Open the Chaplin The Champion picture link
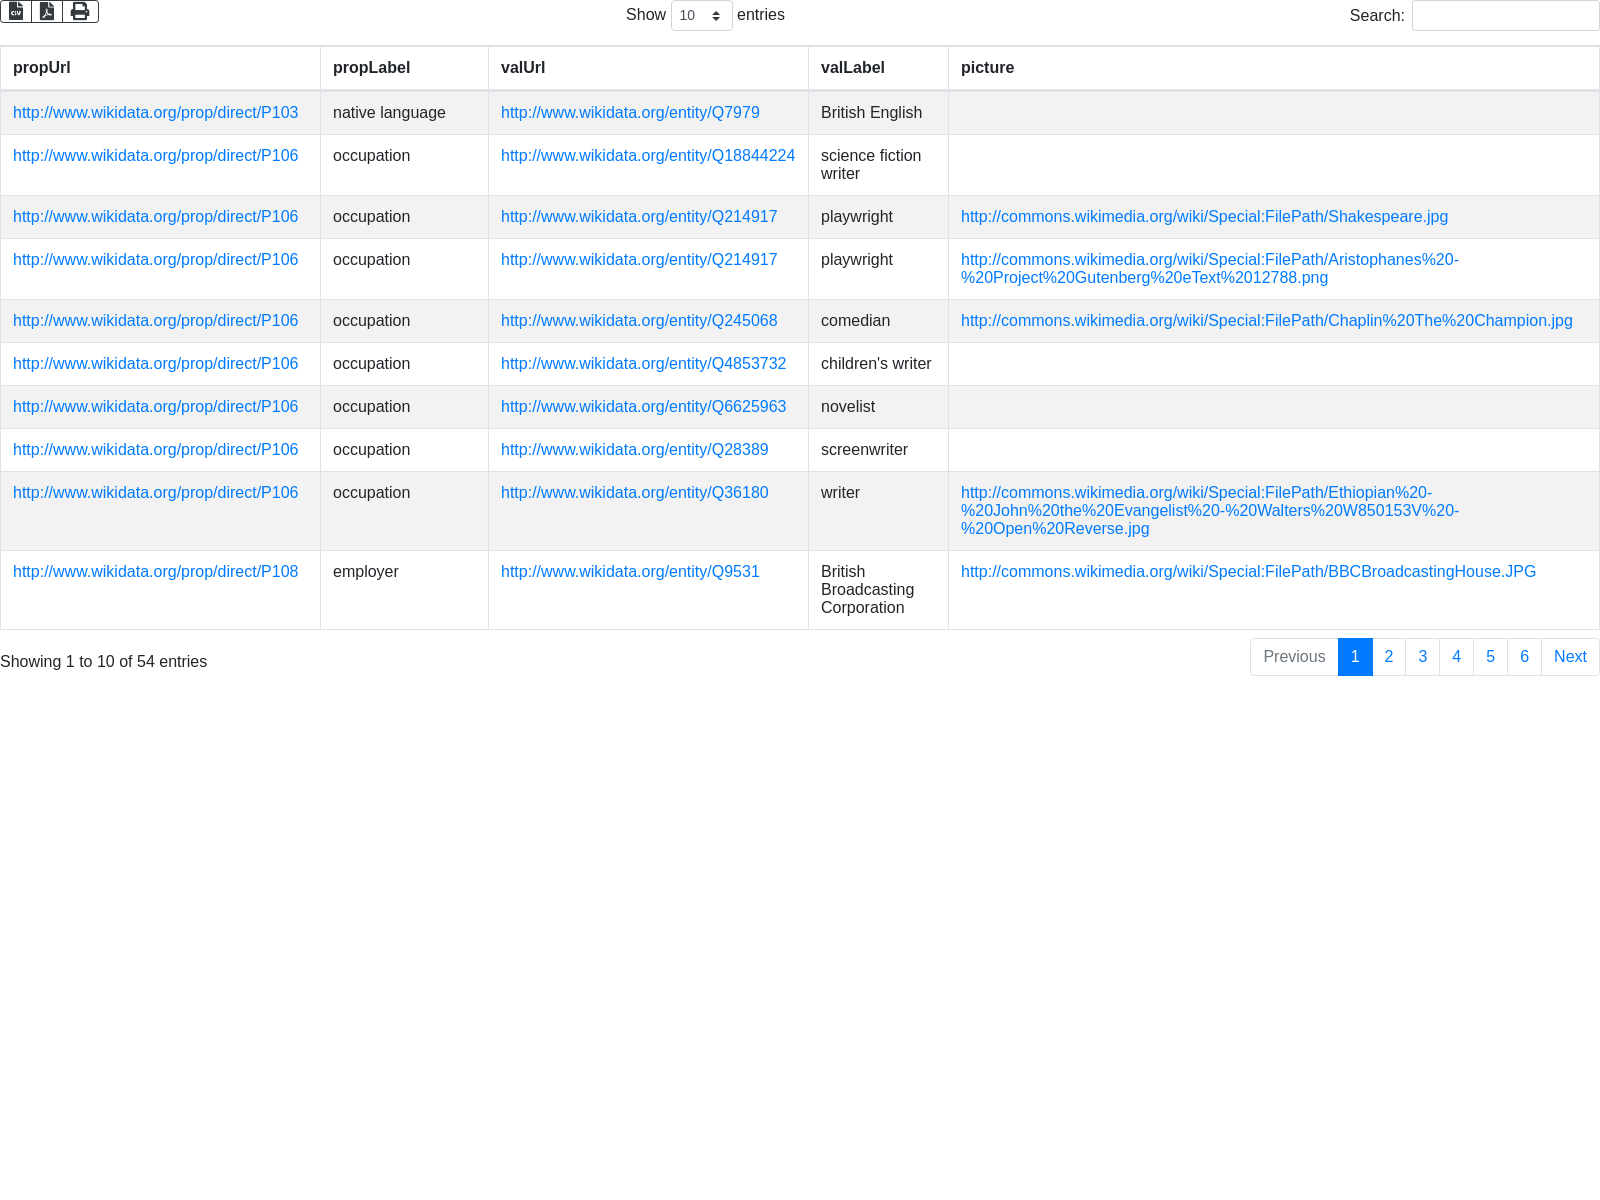 coord(1266,321)
